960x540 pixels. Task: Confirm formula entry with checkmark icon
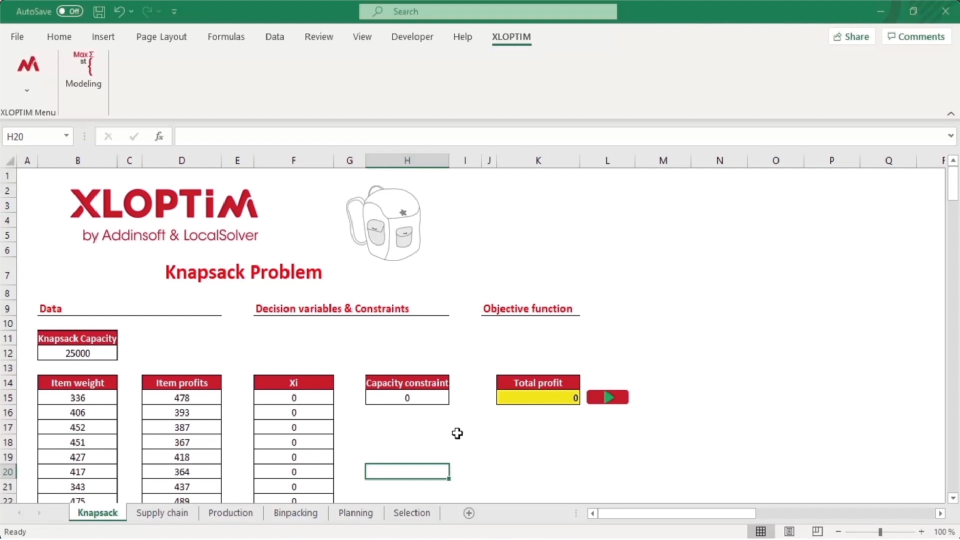point(133,137)
